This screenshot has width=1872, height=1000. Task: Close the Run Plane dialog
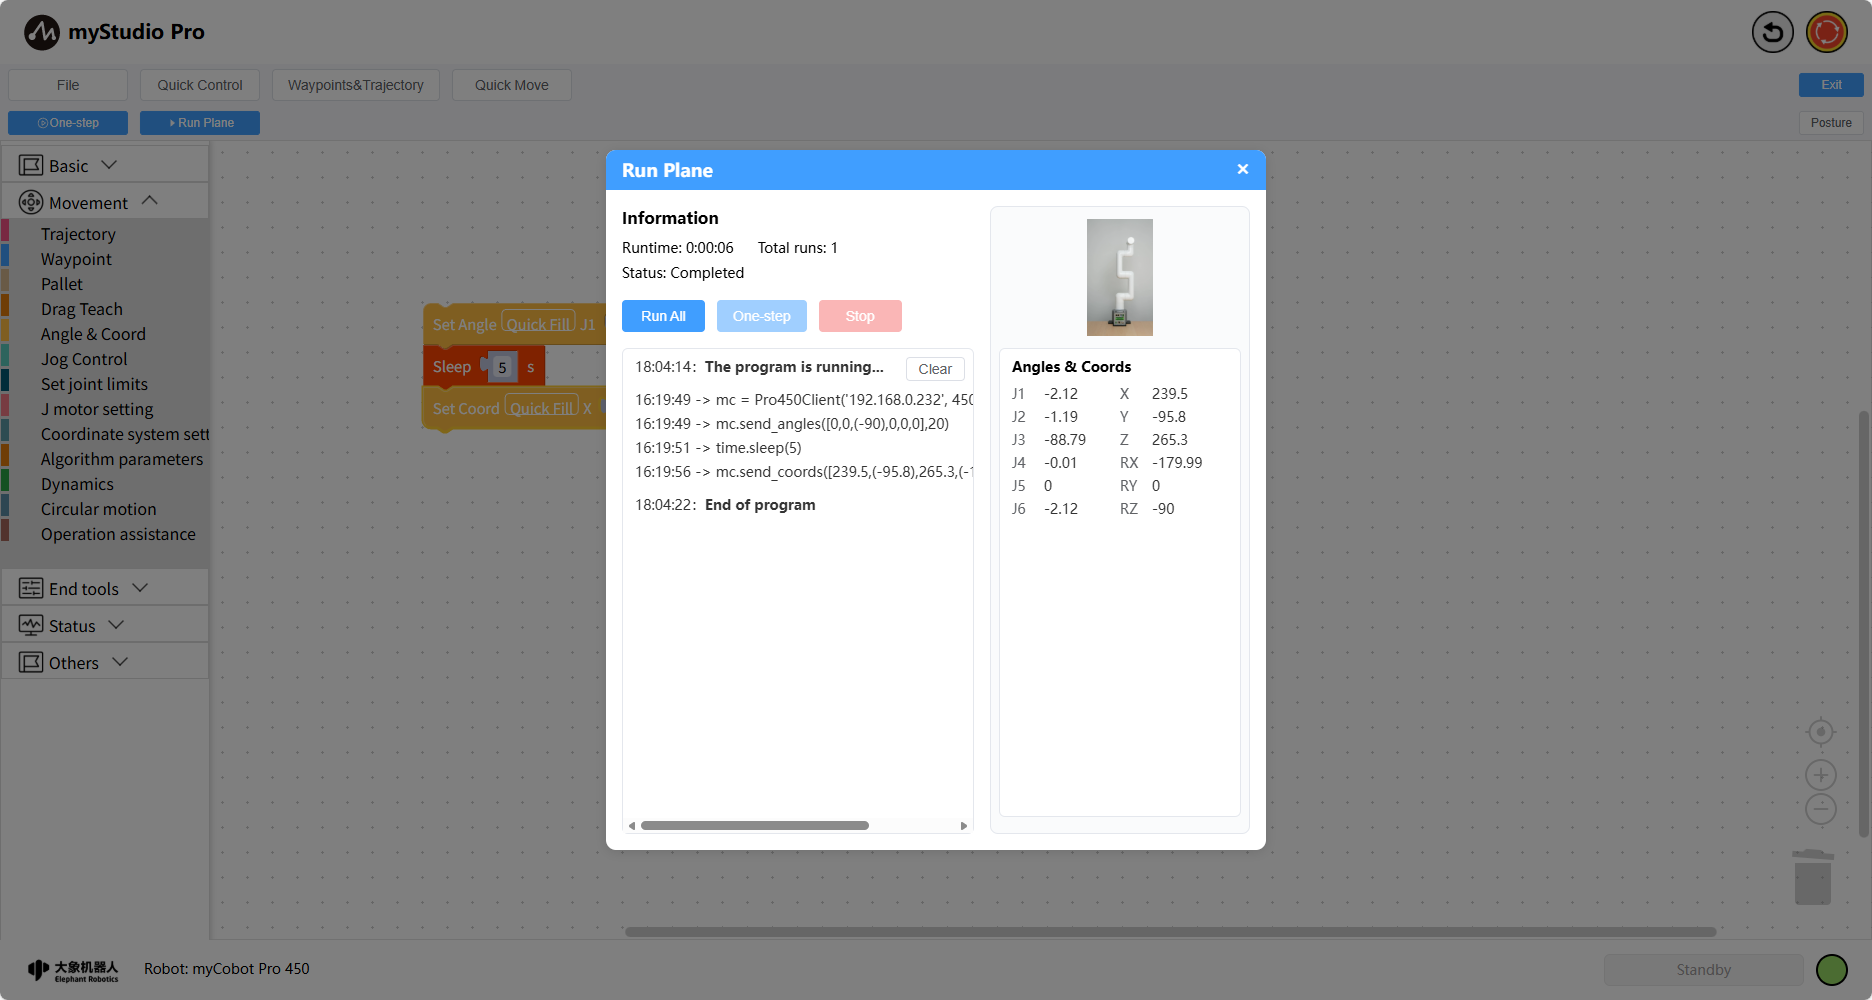[x=1242, y=170]
